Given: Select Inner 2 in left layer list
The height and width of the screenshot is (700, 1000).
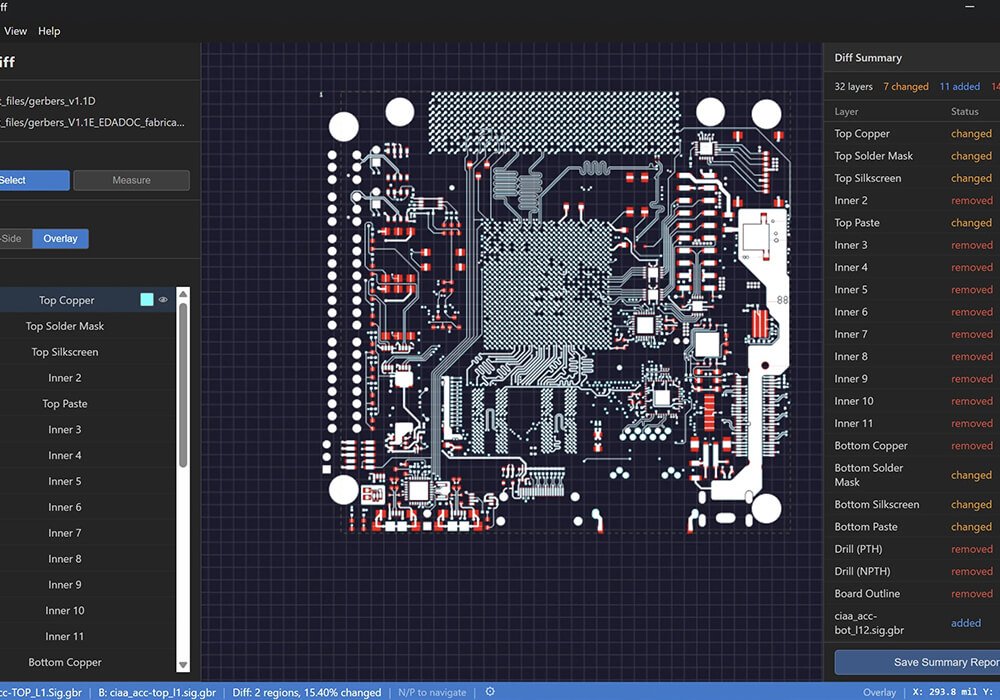Looking at the screenshot, I should click(x=87, y=377).
